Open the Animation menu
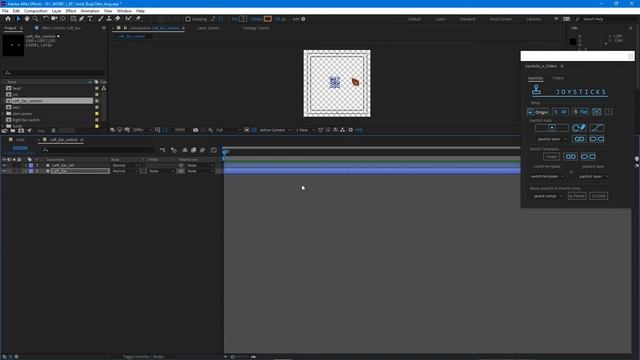Viewport: 640px width, 360px height. tap(90, 11)
